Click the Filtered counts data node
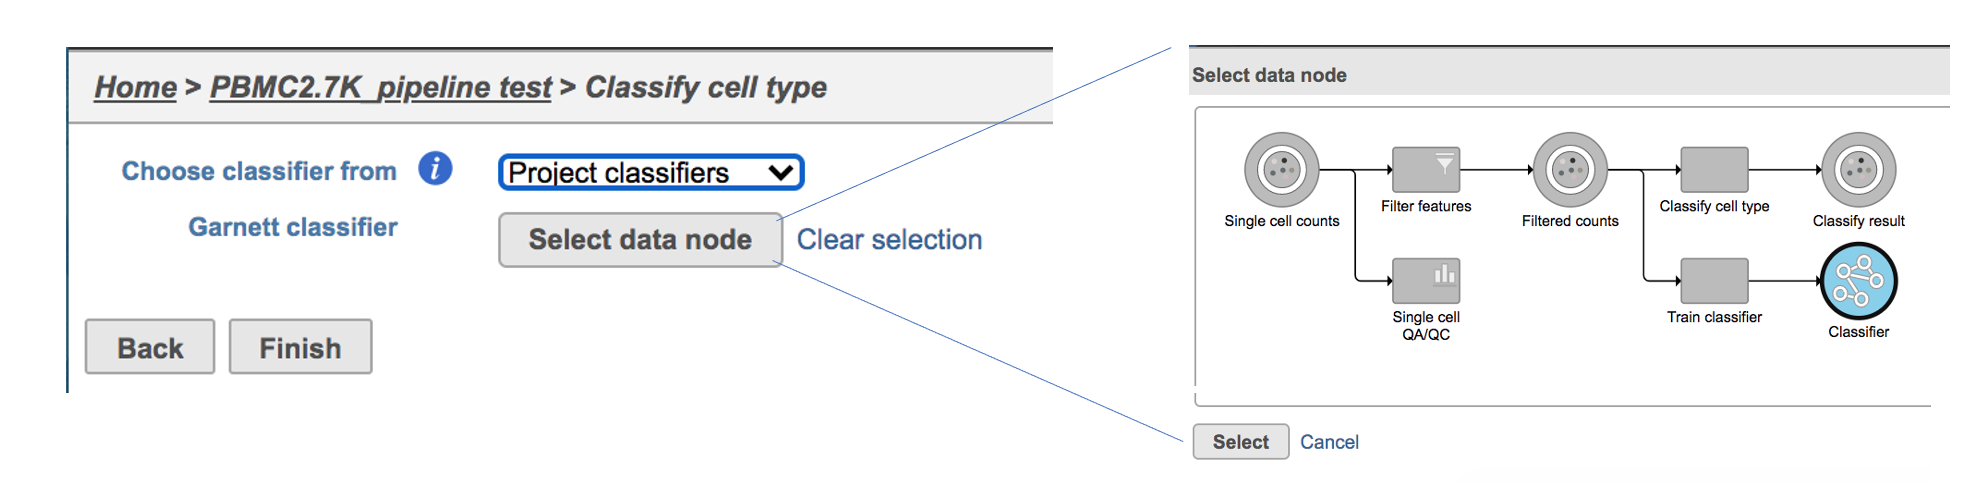Screen dimensions: 1966x496 [x=1569, y=170]
